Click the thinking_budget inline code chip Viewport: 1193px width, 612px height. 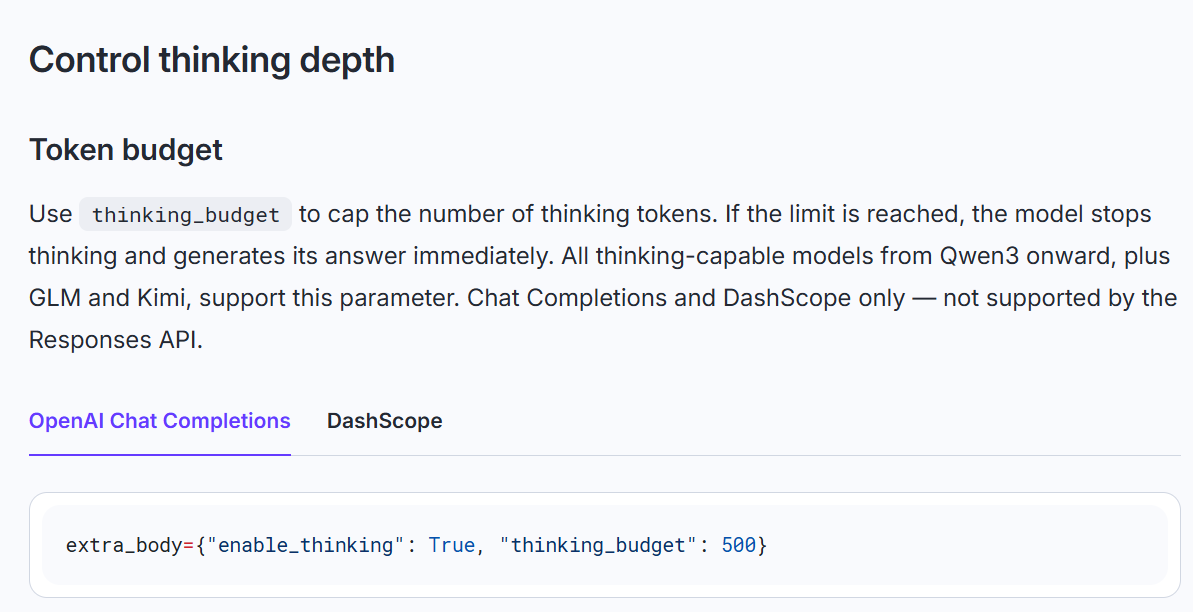(x=186, y=215)
